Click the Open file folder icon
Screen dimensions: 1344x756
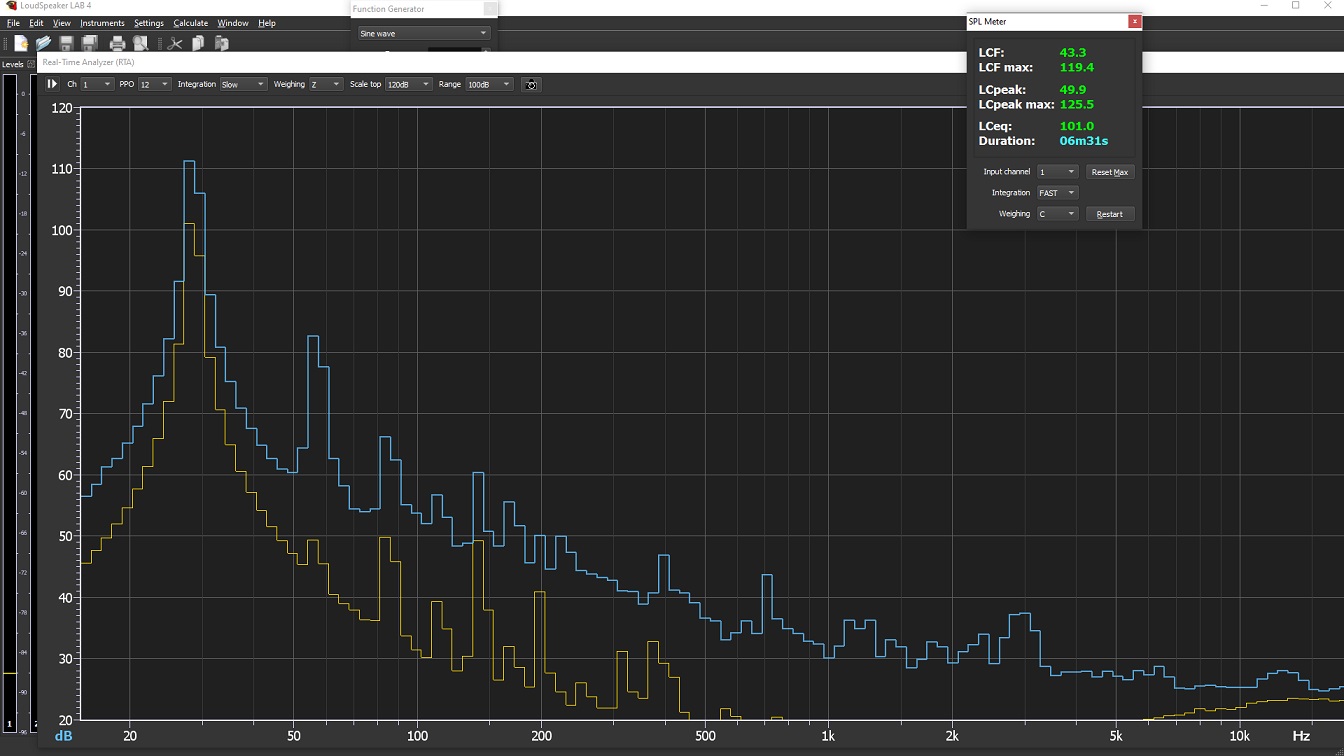click(x=43, y=44)
